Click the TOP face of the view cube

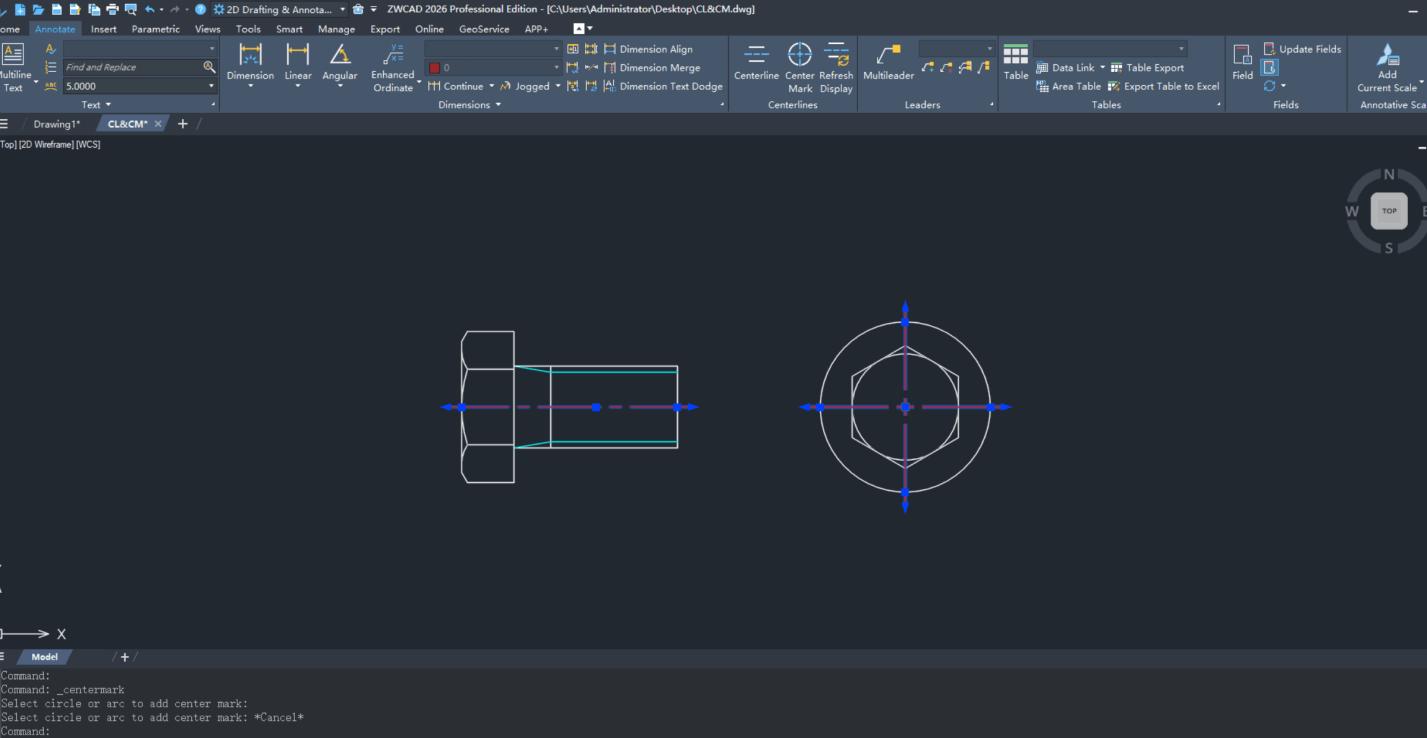1388,211
